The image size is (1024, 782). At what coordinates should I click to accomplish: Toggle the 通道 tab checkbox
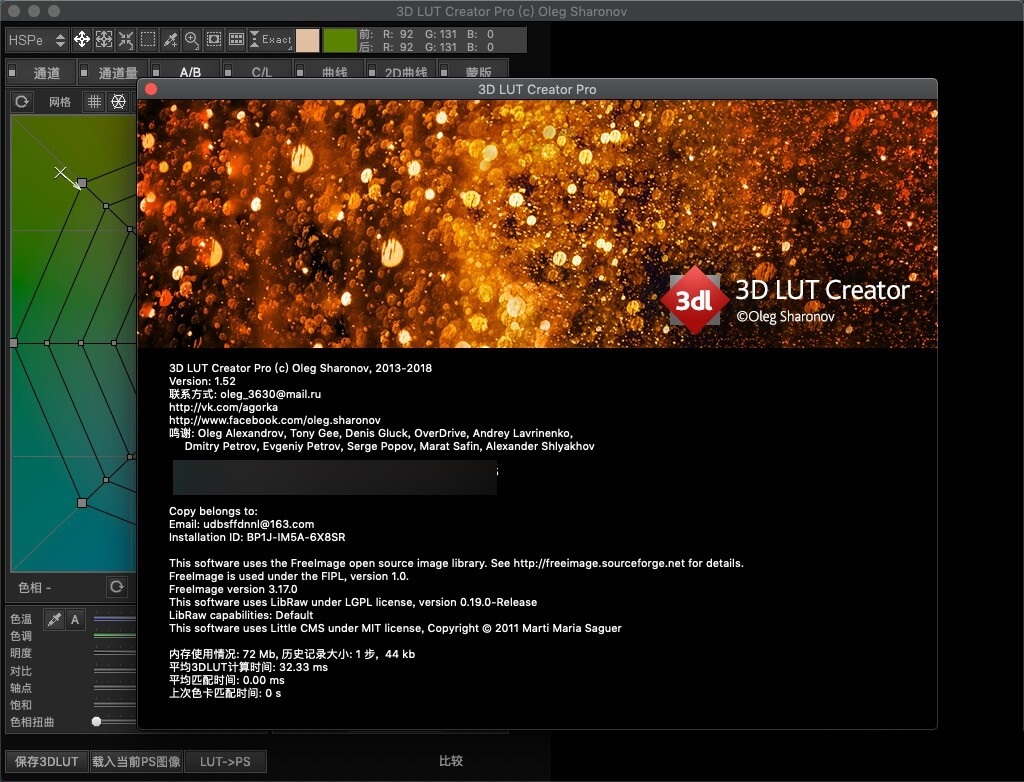coord(14,72)
